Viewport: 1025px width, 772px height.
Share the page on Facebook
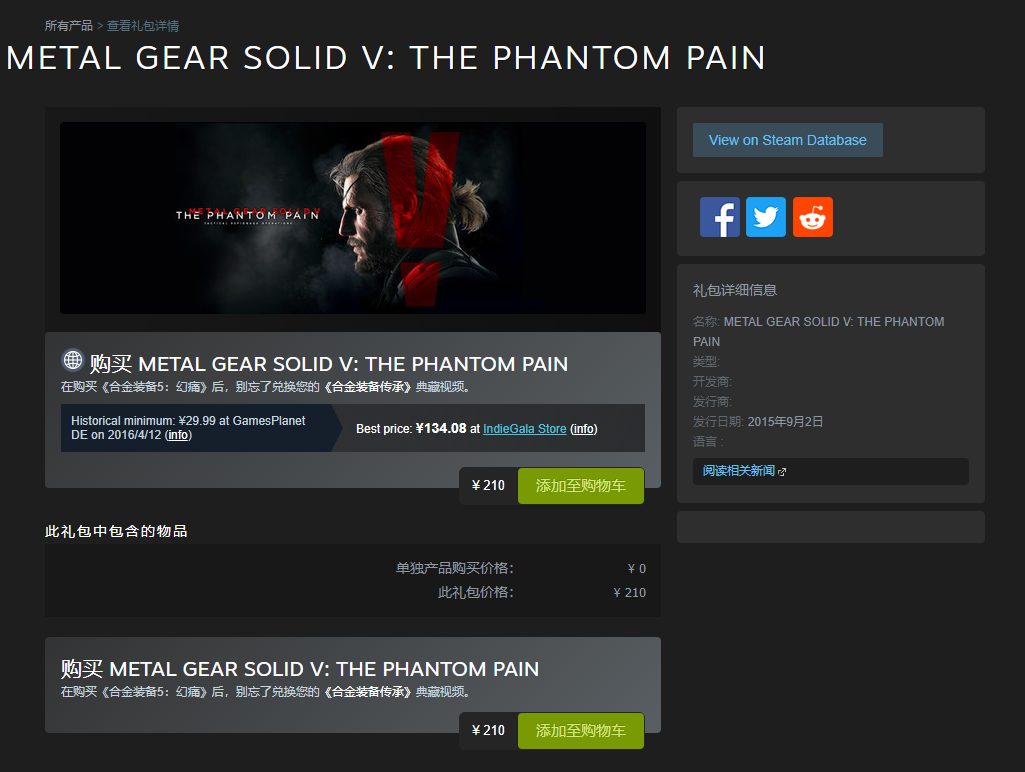point(719,217)
